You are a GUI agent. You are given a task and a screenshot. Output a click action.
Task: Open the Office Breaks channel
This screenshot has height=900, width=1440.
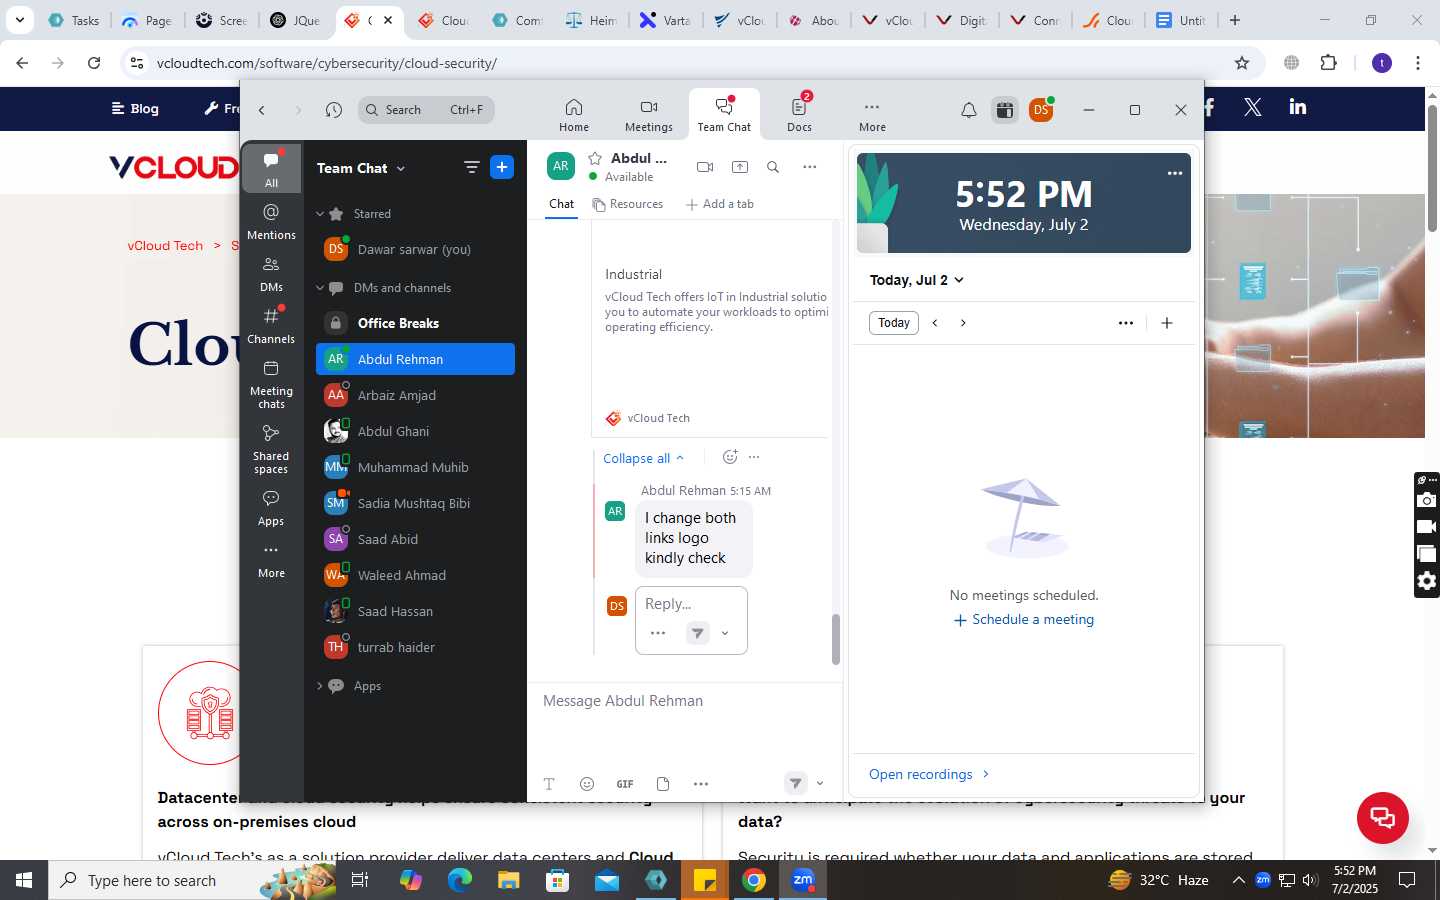[x=415, y=323]
